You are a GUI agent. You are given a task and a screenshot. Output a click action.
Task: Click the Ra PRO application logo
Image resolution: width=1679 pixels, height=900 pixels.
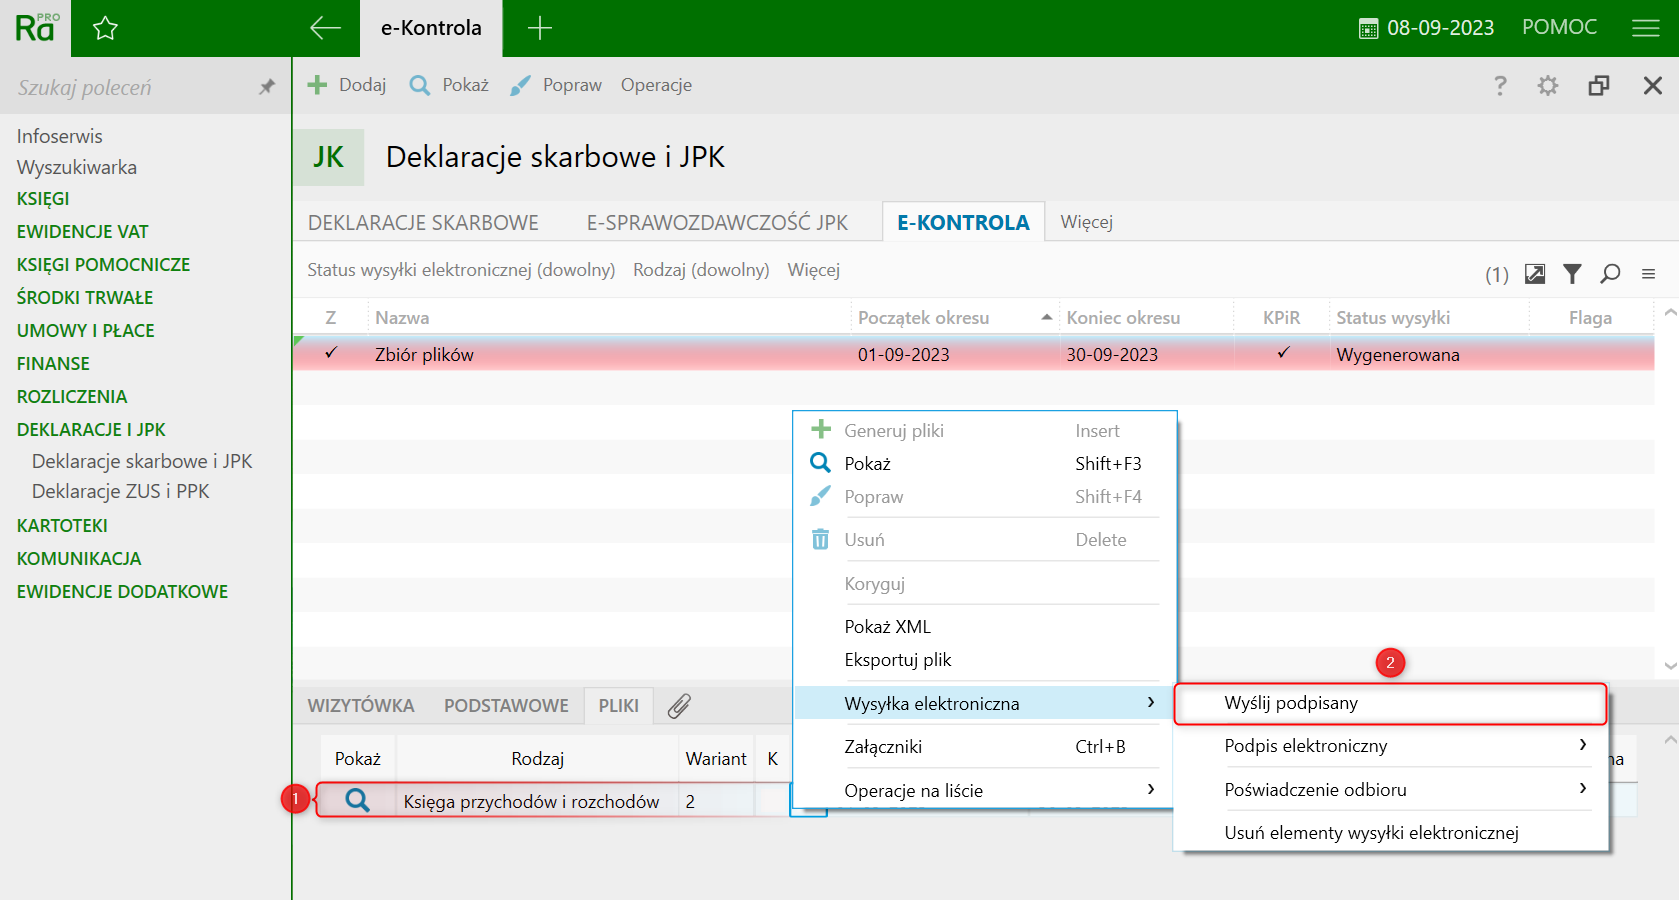pyautogui.click(x=37, y=28)
